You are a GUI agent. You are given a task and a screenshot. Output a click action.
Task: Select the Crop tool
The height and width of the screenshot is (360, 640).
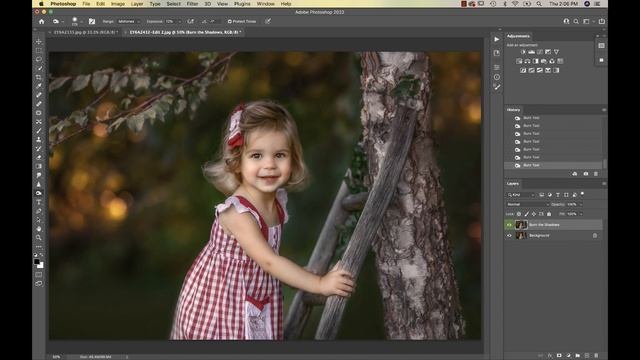(39, 77)
